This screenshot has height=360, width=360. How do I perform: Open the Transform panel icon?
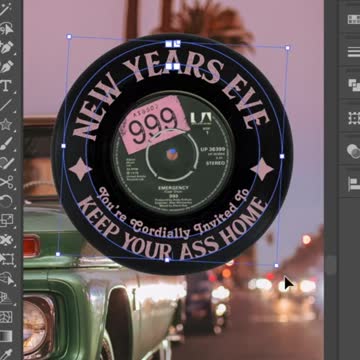click(353, 118)
